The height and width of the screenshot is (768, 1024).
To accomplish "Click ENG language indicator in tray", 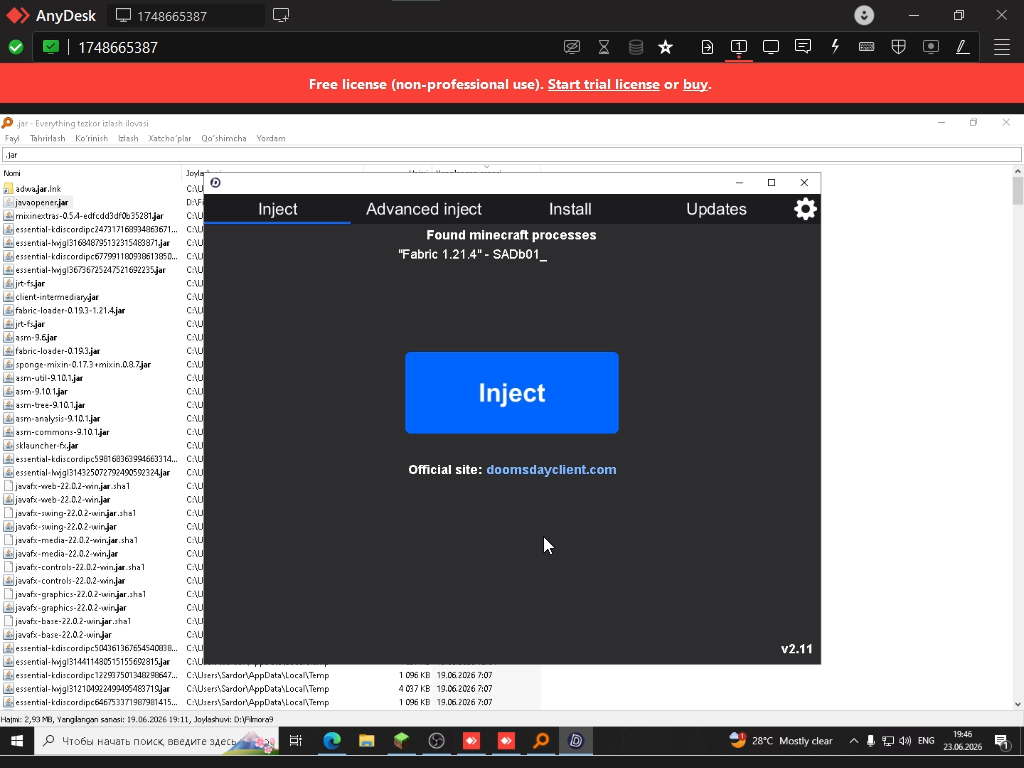I will pyautogui.click(x=926, y=741).
